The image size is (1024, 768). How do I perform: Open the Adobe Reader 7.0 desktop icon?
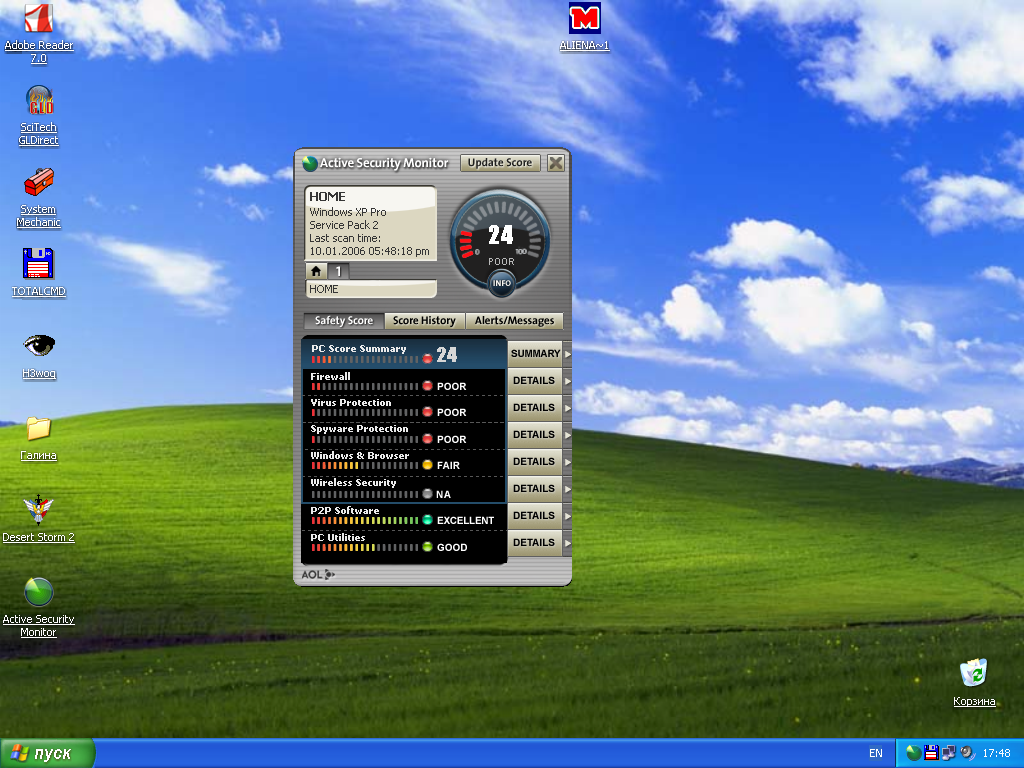click(x=39, y=18)
